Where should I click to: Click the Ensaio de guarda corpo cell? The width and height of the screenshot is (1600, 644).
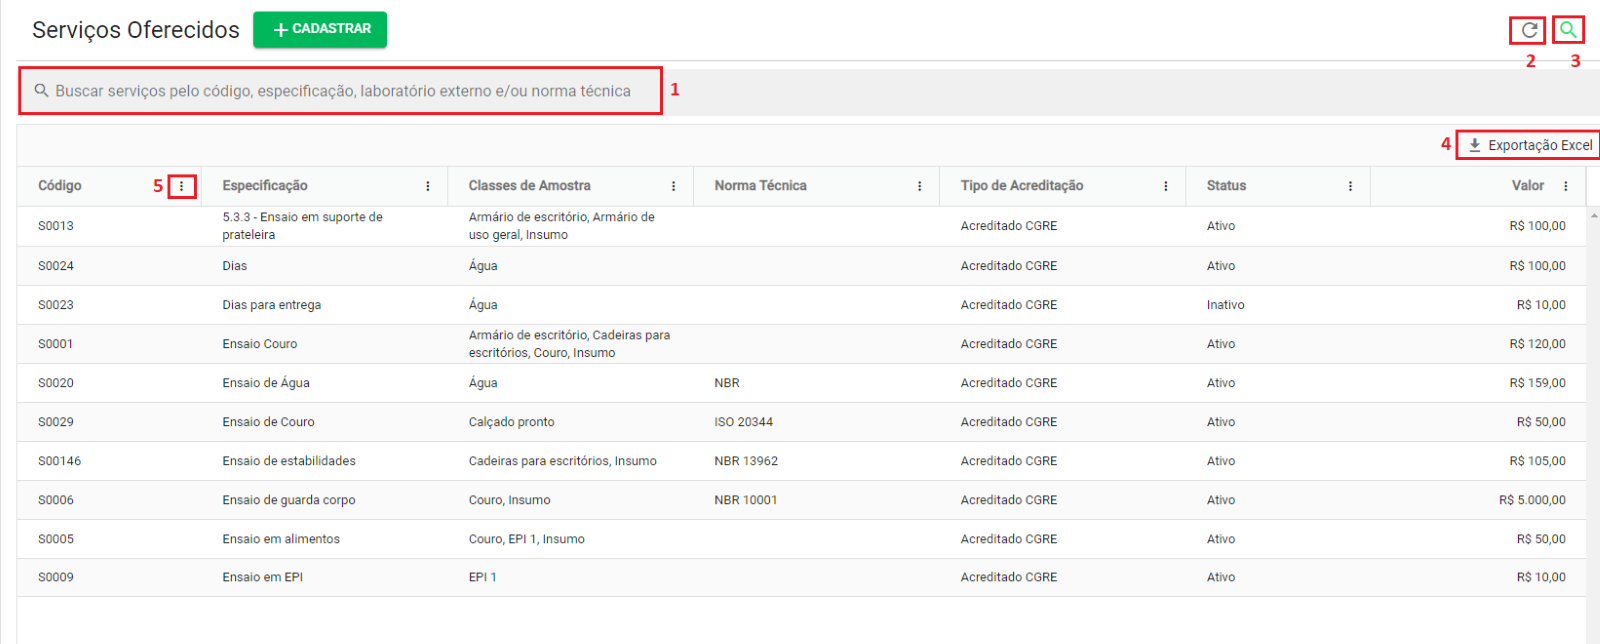(x=289, y=500)
